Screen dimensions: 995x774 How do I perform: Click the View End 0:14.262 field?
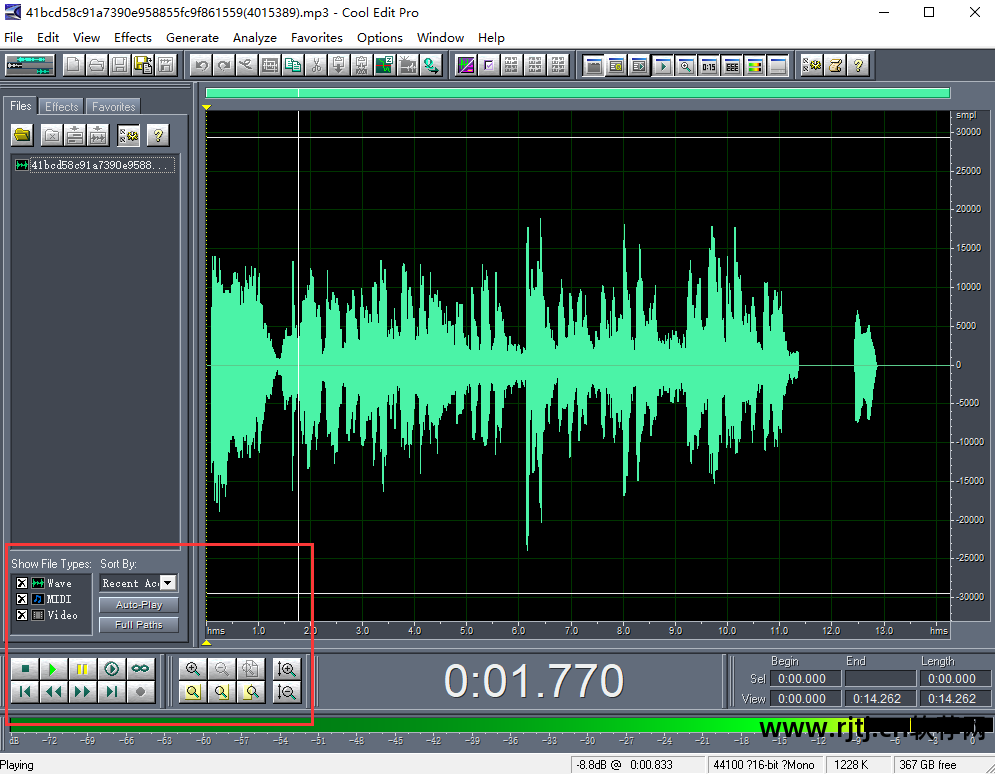880,699
